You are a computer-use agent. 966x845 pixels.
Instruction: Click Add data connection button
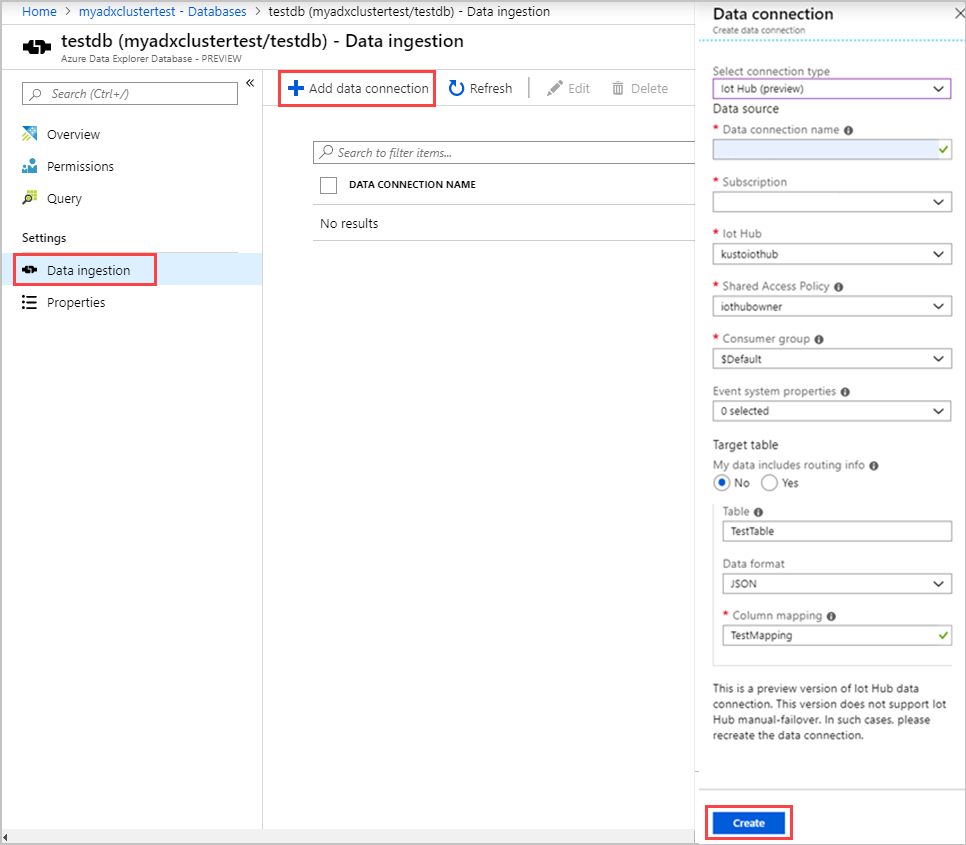(x=357, y=88)
